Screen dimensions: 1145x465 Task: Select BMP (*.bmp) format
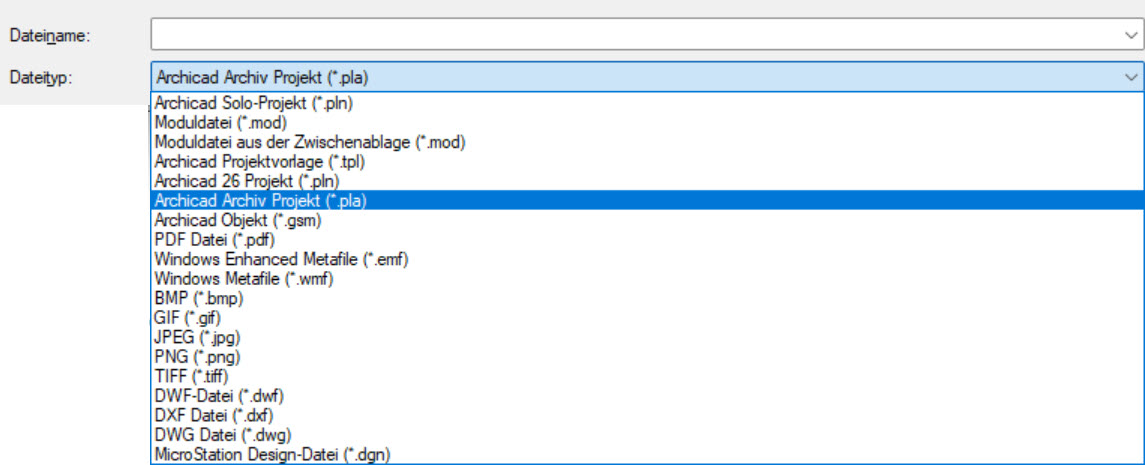[646, 298]
